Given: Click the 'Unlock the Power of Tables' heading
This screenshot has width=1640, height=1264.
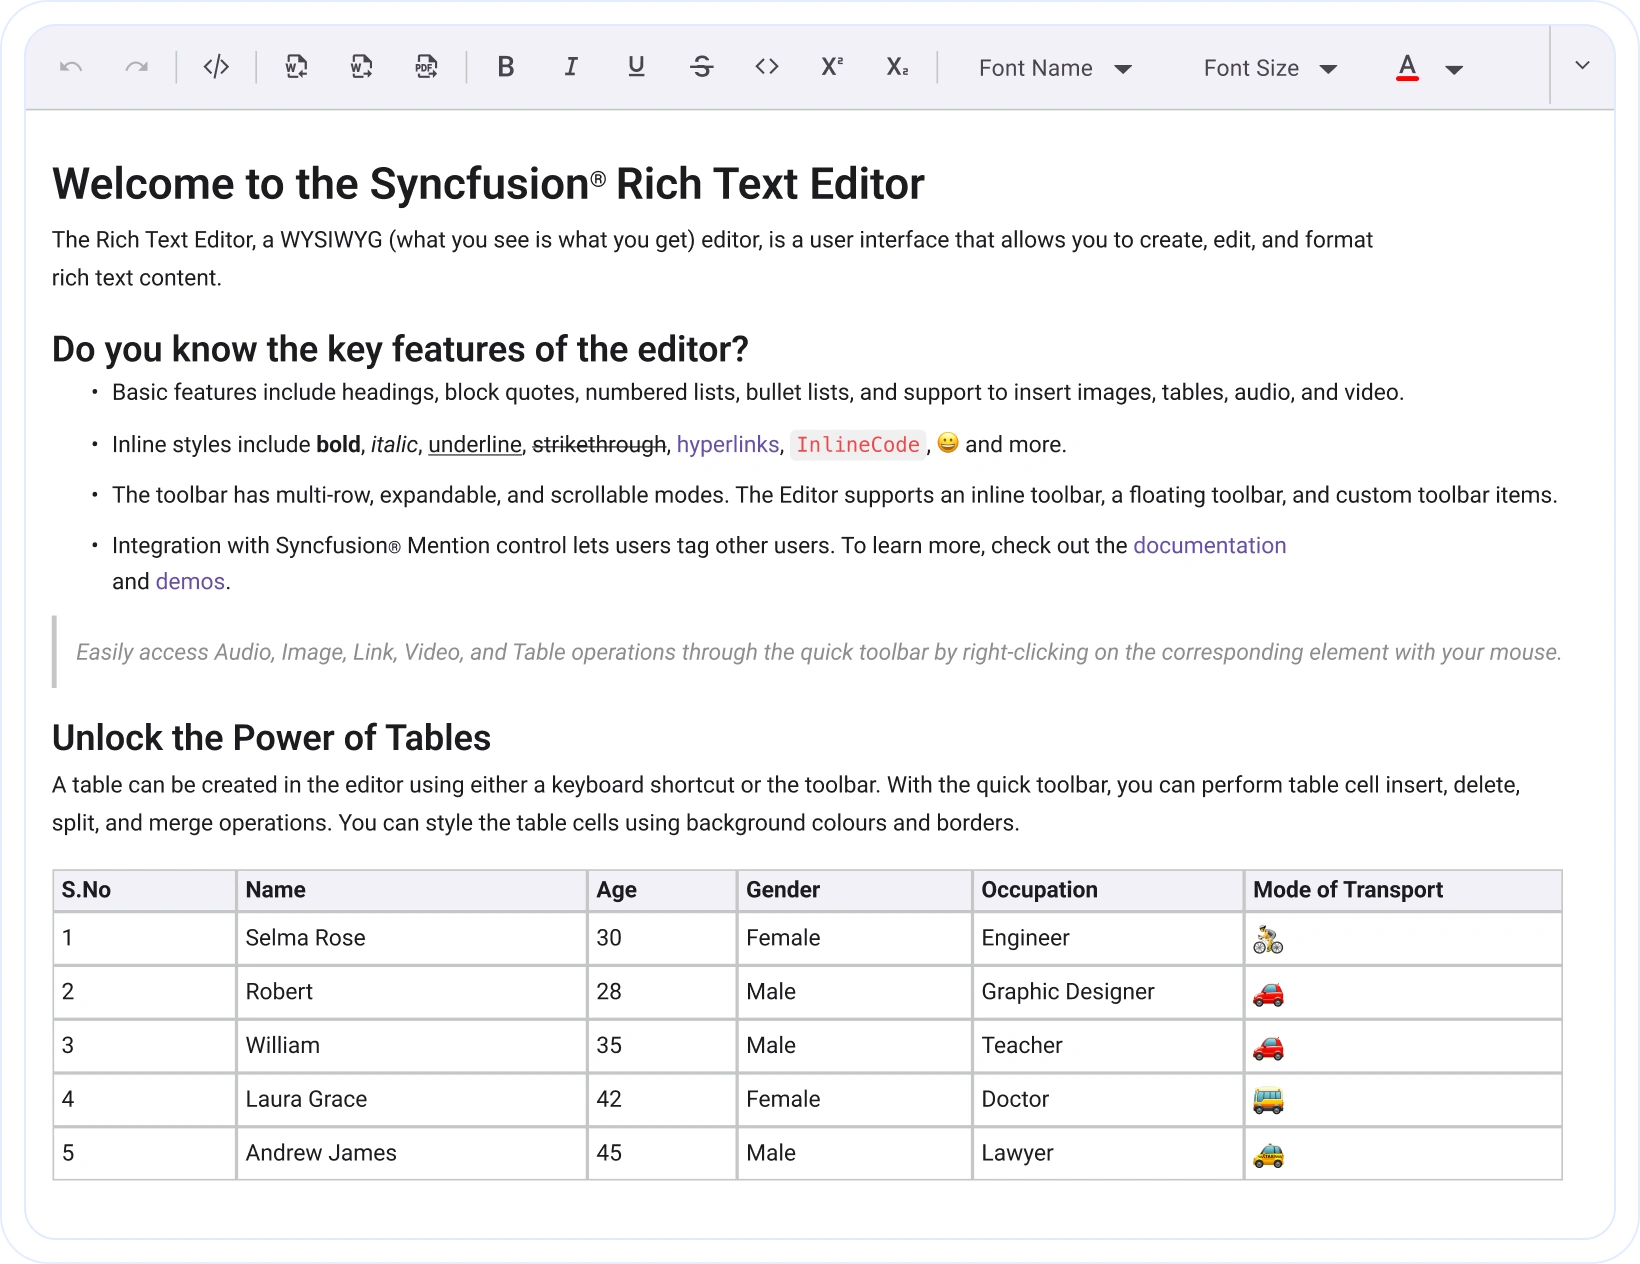Looking at the screenshot, I should pos(271,738).
